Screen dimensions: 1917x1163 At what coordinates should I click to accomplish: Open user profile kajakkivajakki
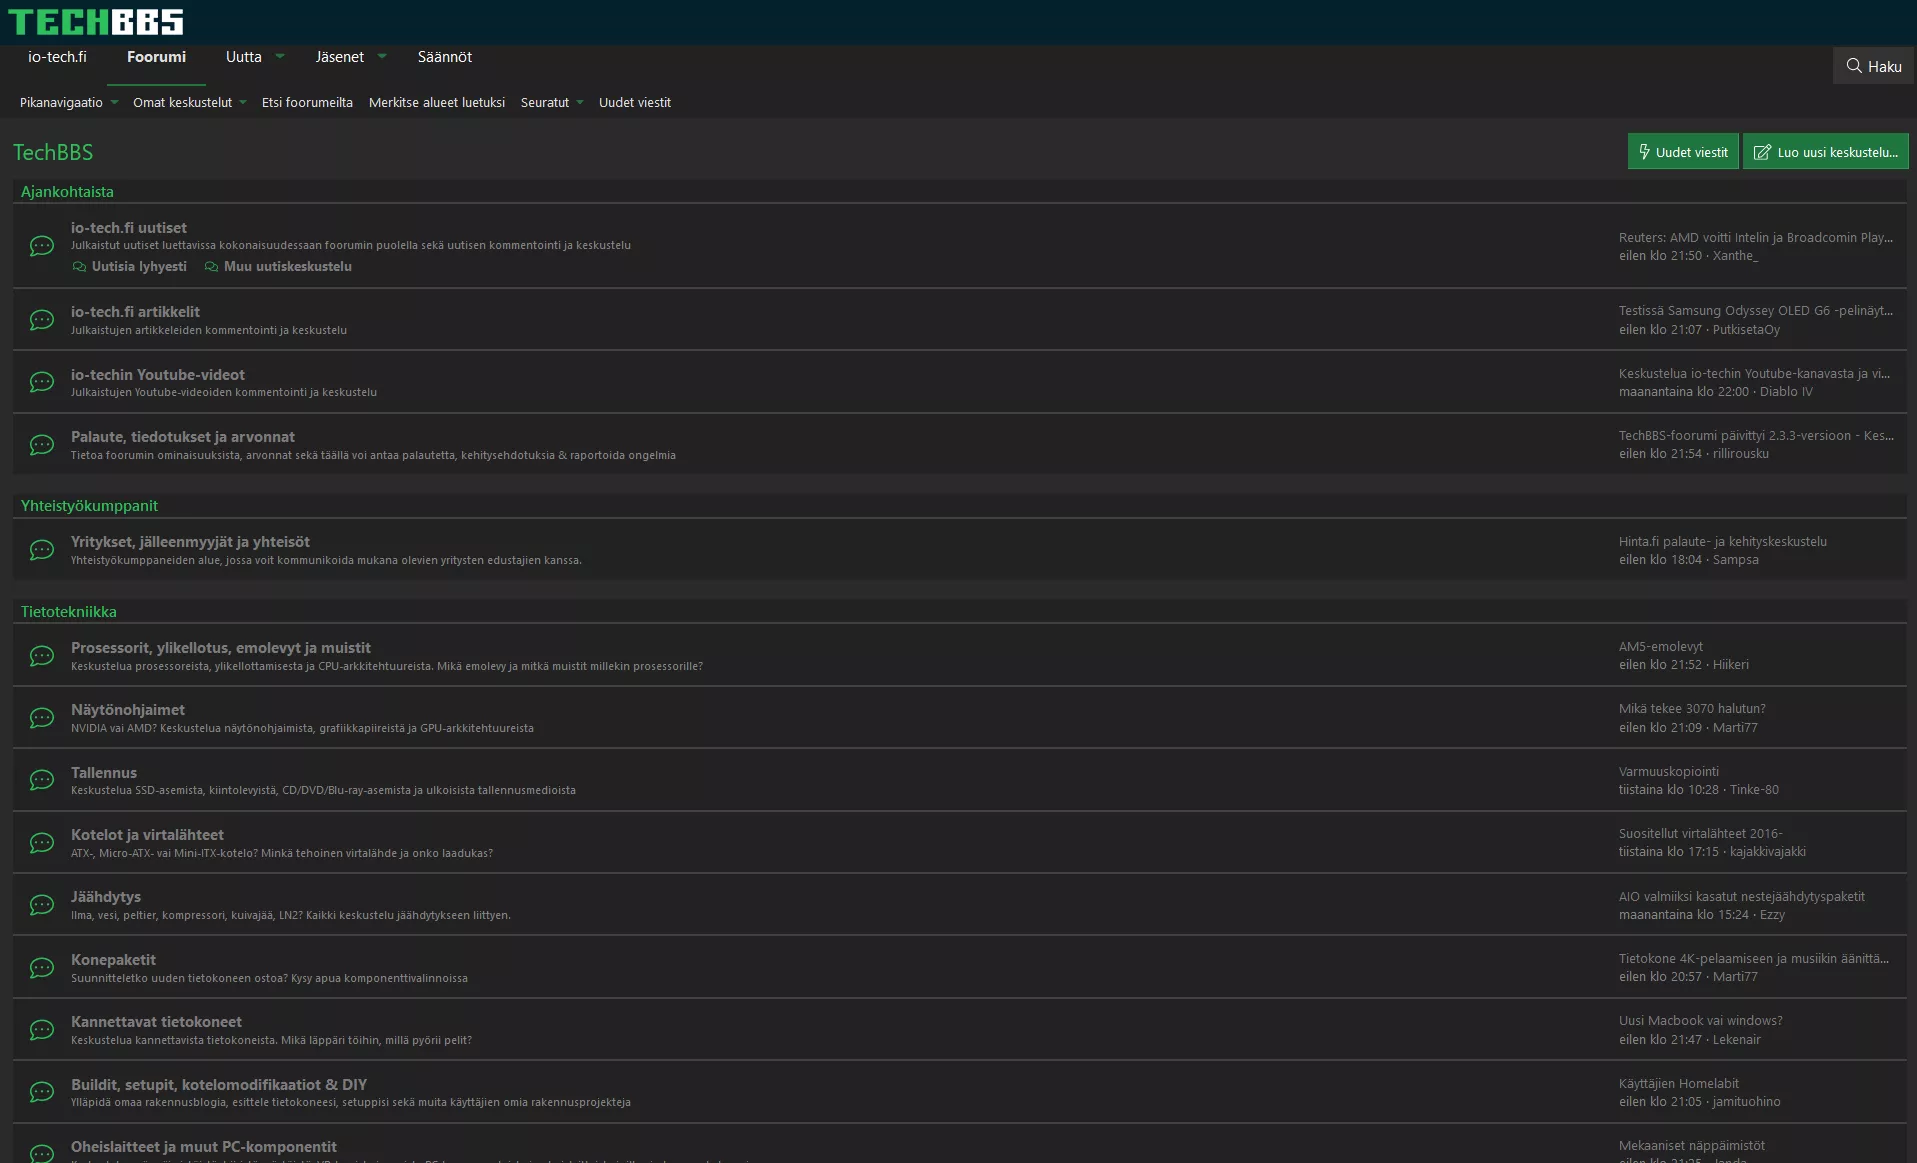[1768, 852]
